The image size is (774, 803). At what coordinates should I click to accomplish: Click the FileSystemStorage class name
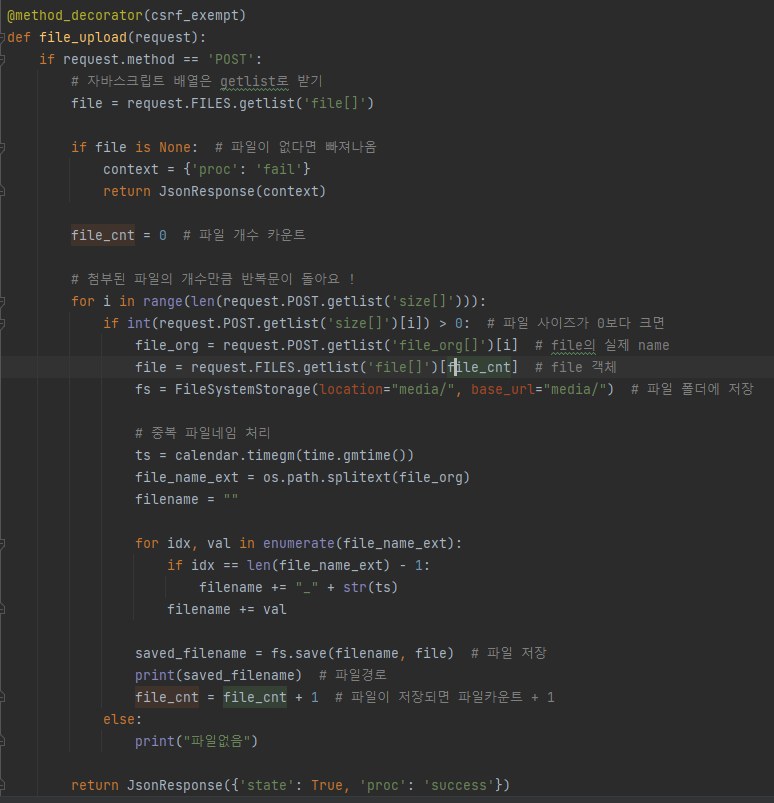pyautogui.click(x=243, y=389)
